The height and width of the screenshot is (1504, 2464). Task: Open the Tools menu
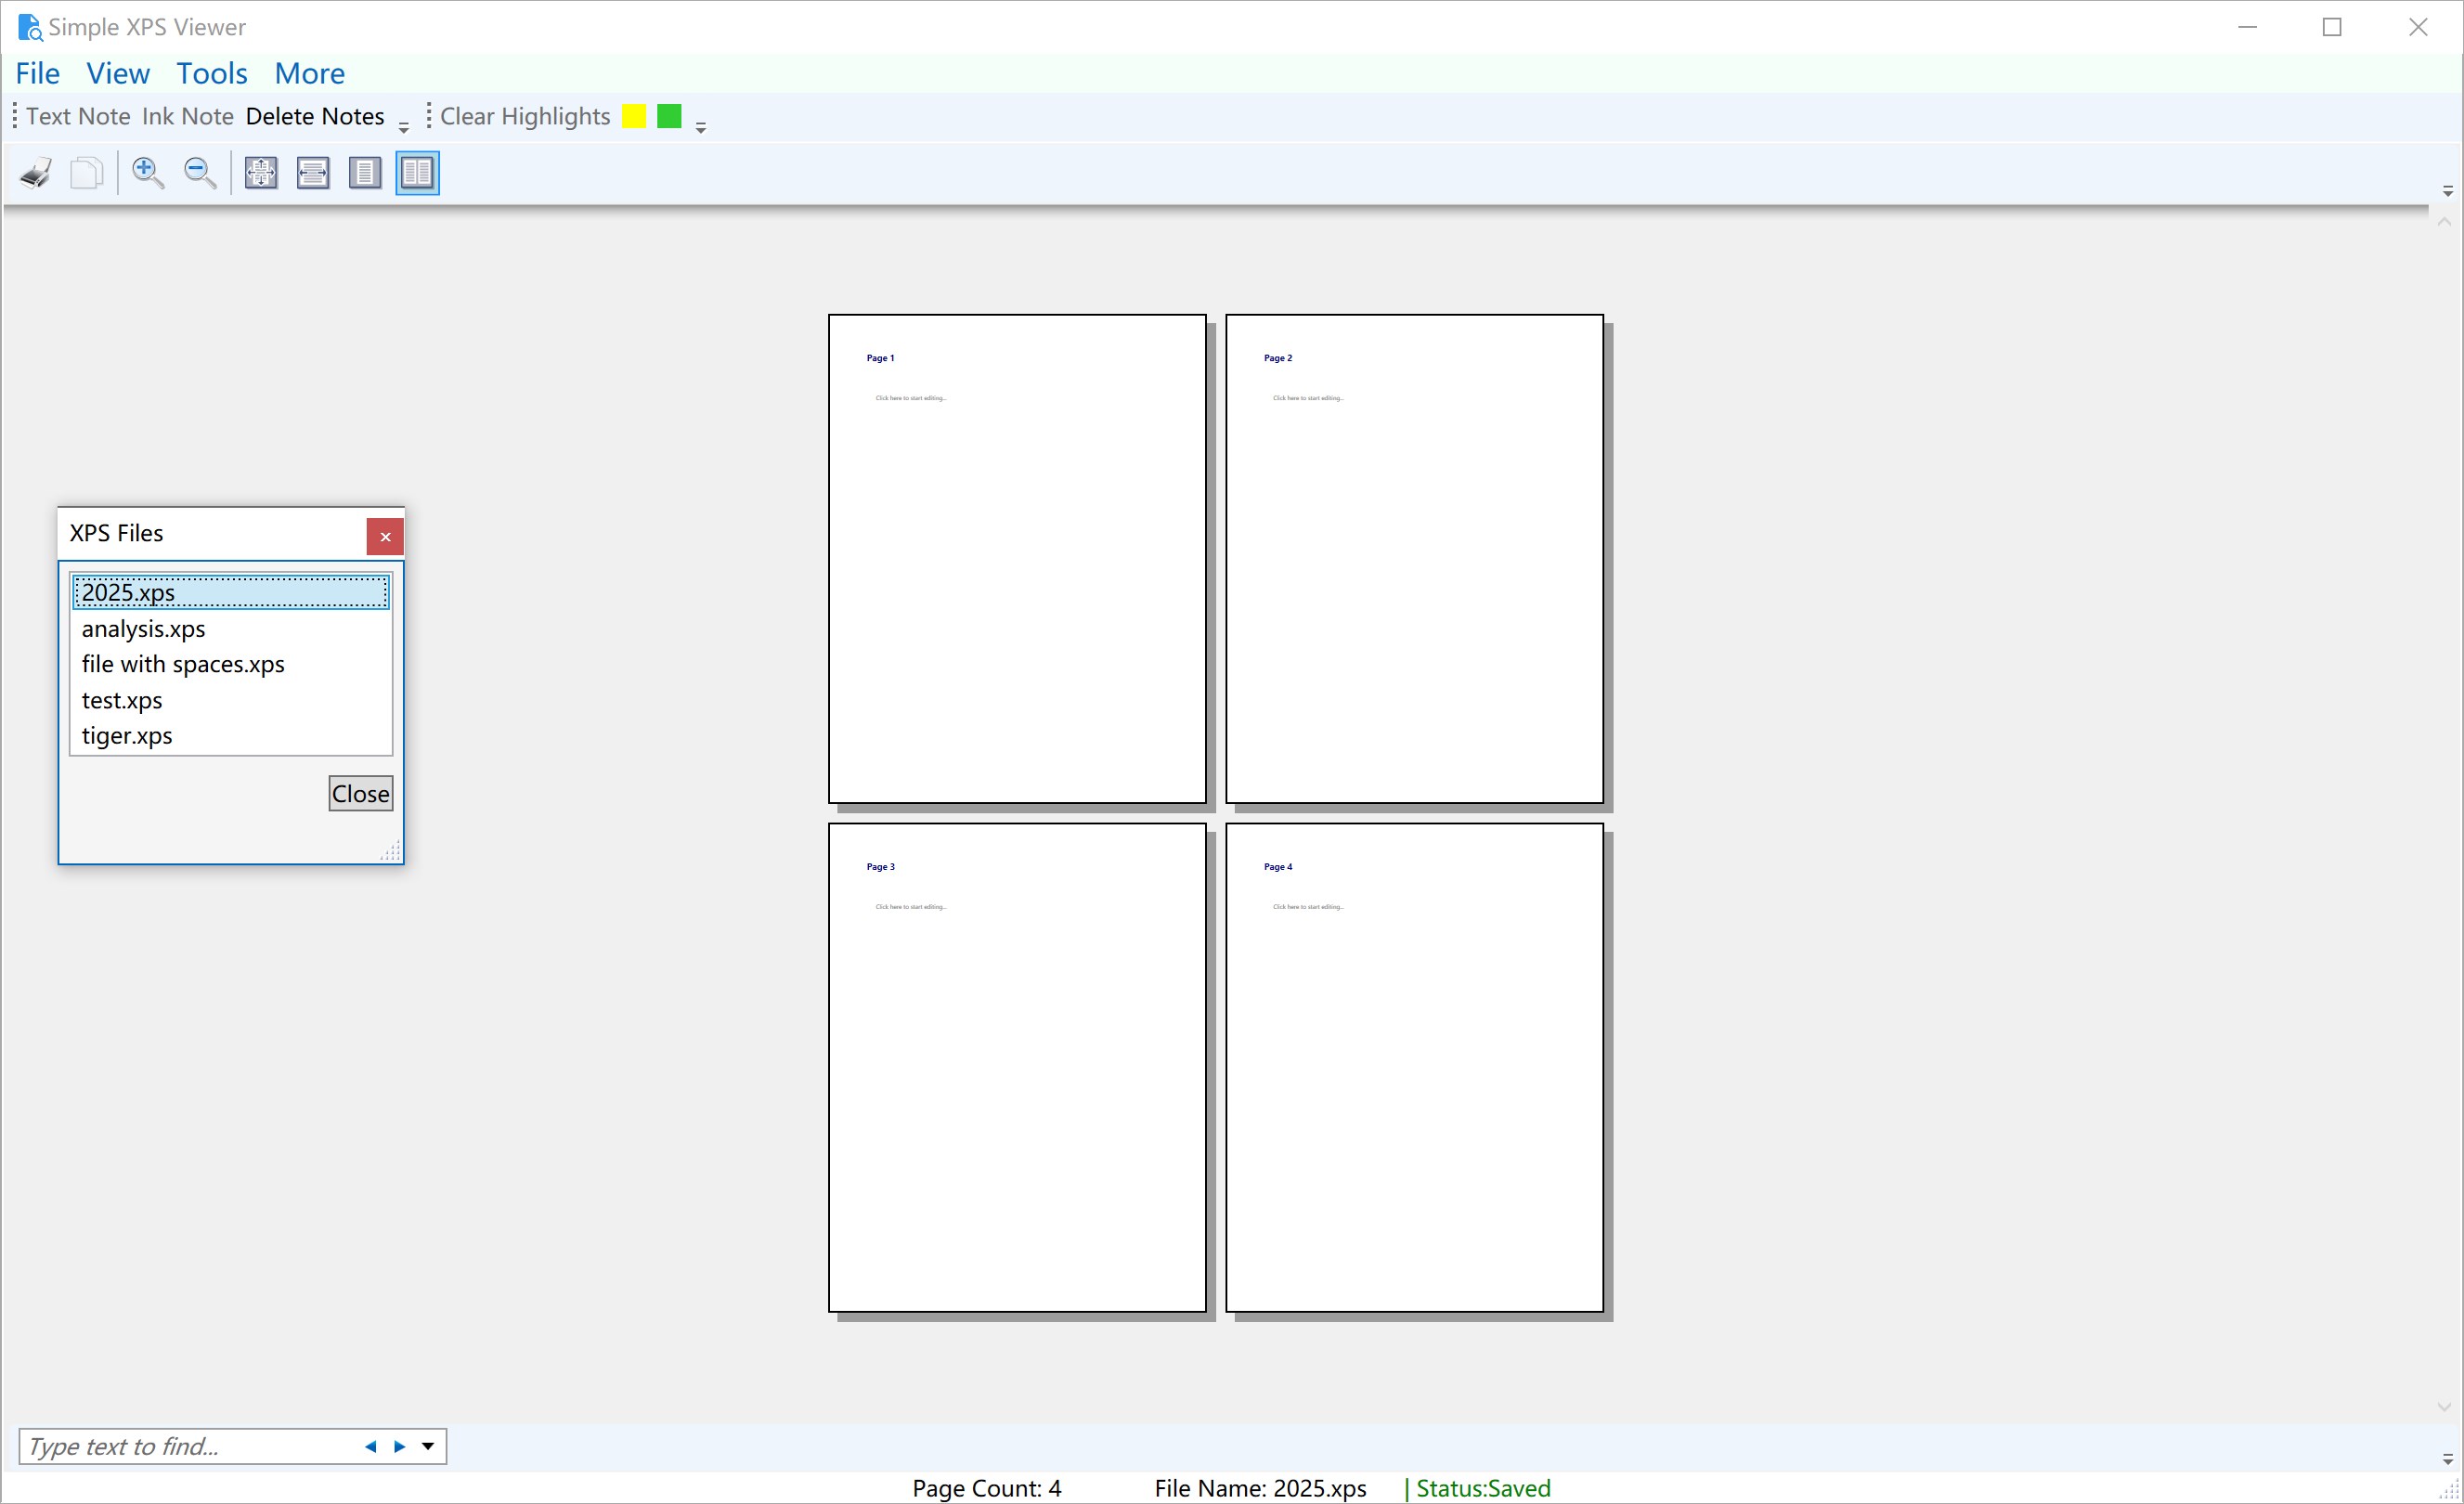point(211,73)
